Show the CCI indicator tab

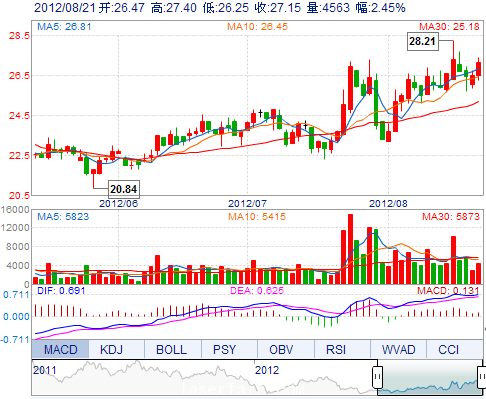448,349
